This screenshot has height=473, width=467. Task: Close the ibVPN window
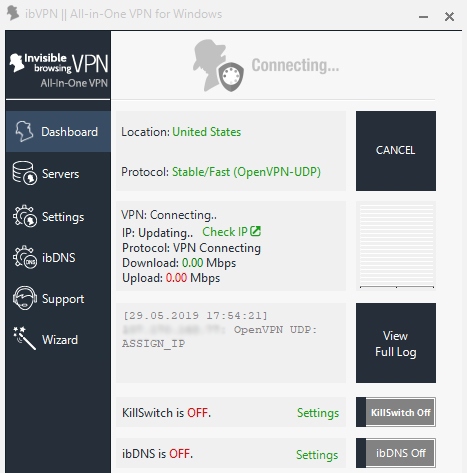click(x=449, y=16)
